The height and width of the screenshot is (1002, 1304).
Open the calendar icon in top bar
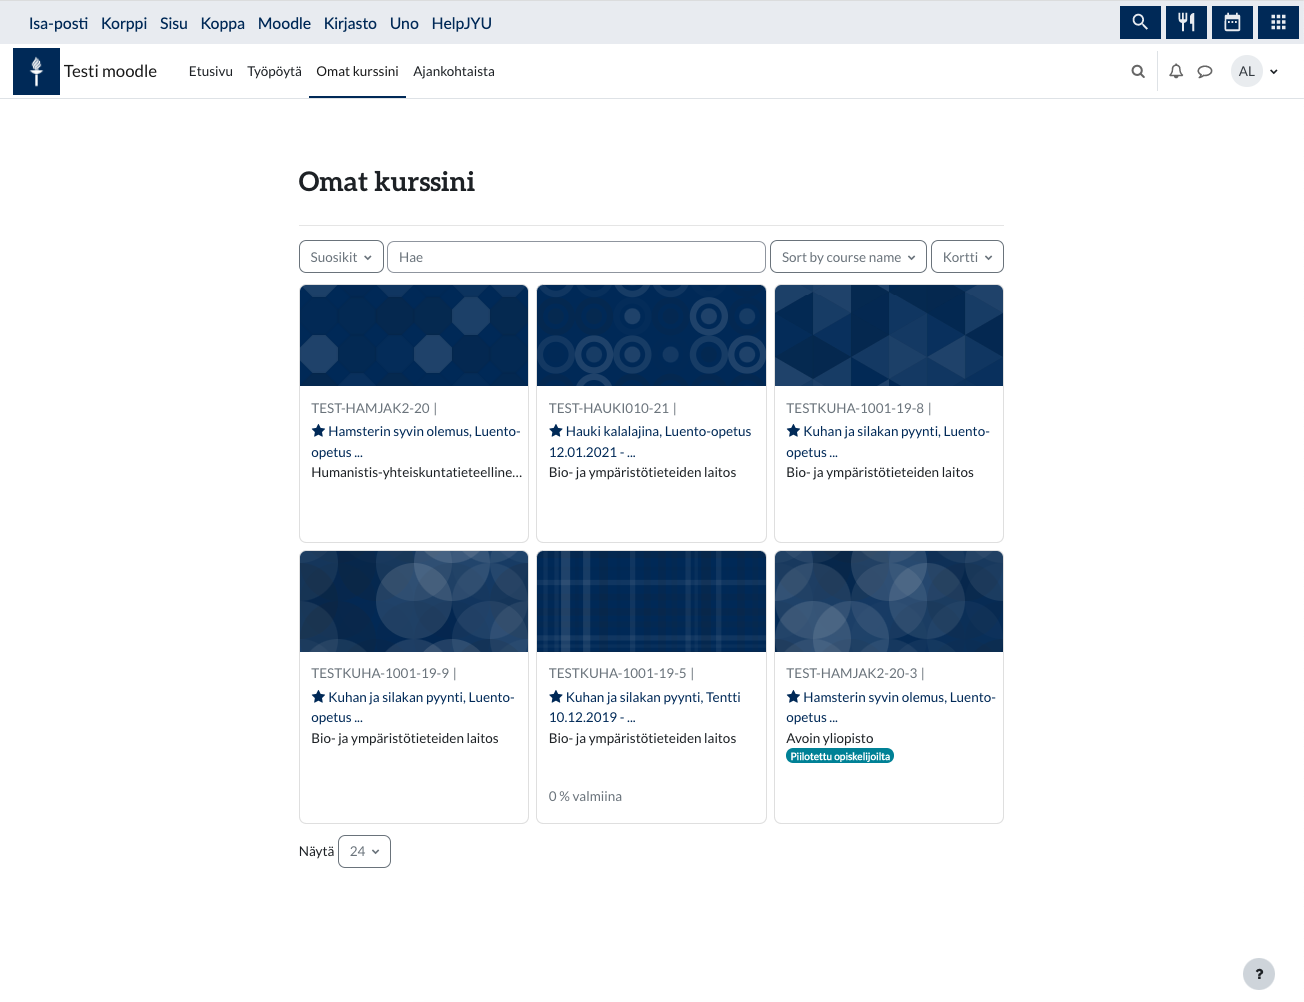pos(1232,22)
